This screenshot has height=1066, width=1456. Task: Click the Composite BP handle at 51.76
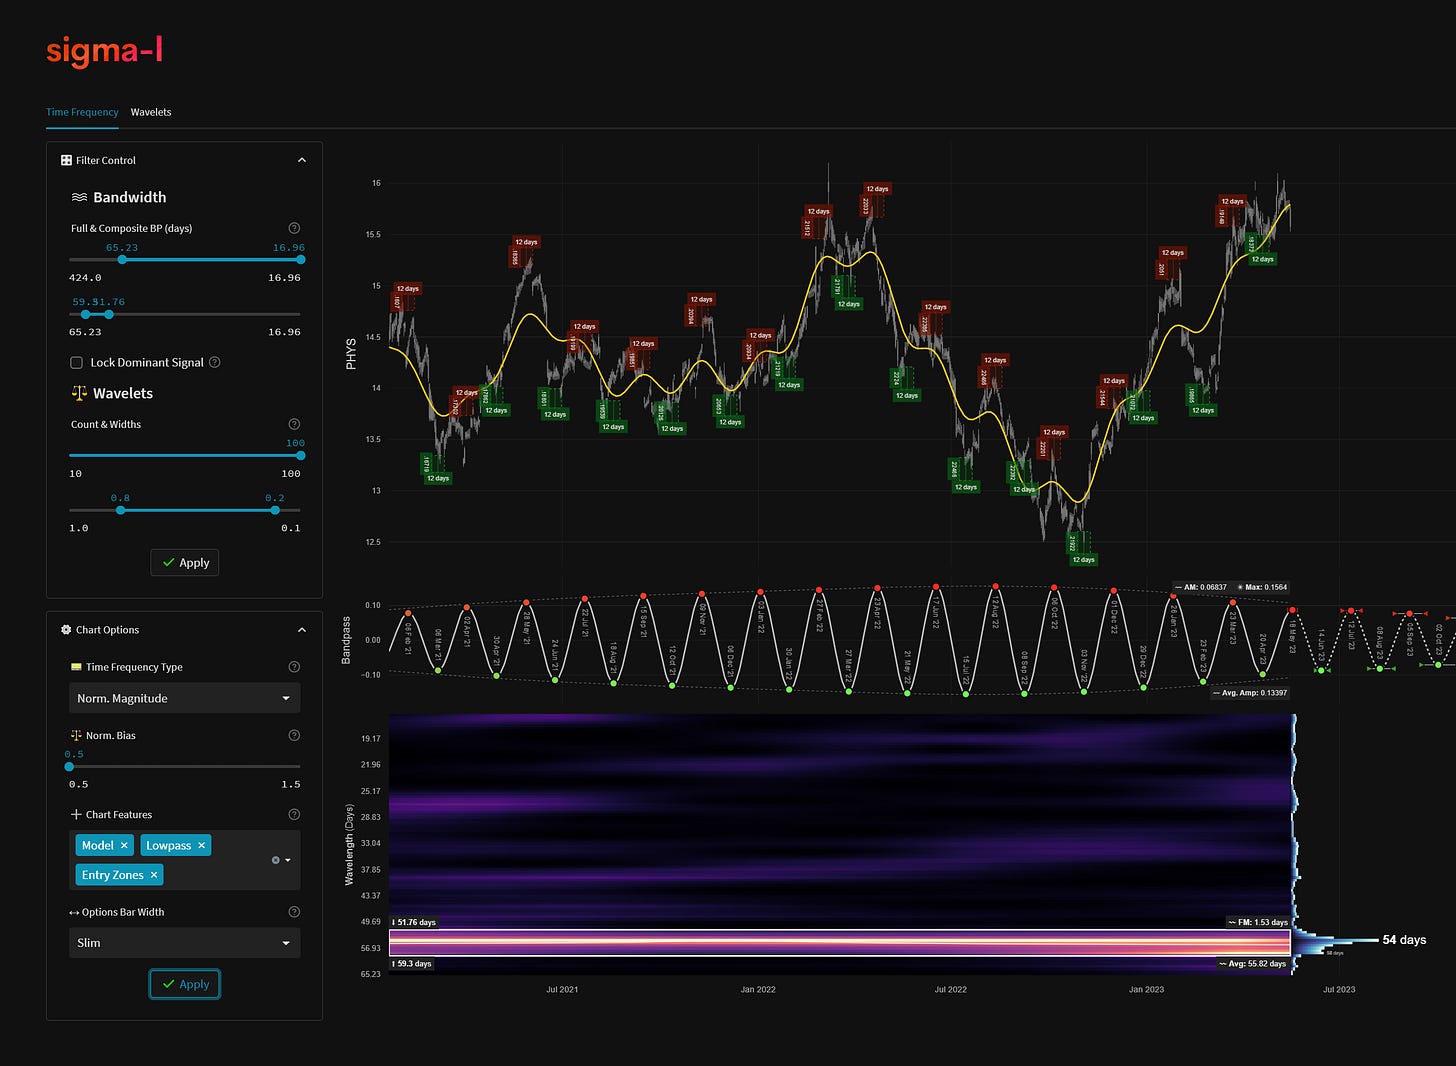tap(109, 314)
